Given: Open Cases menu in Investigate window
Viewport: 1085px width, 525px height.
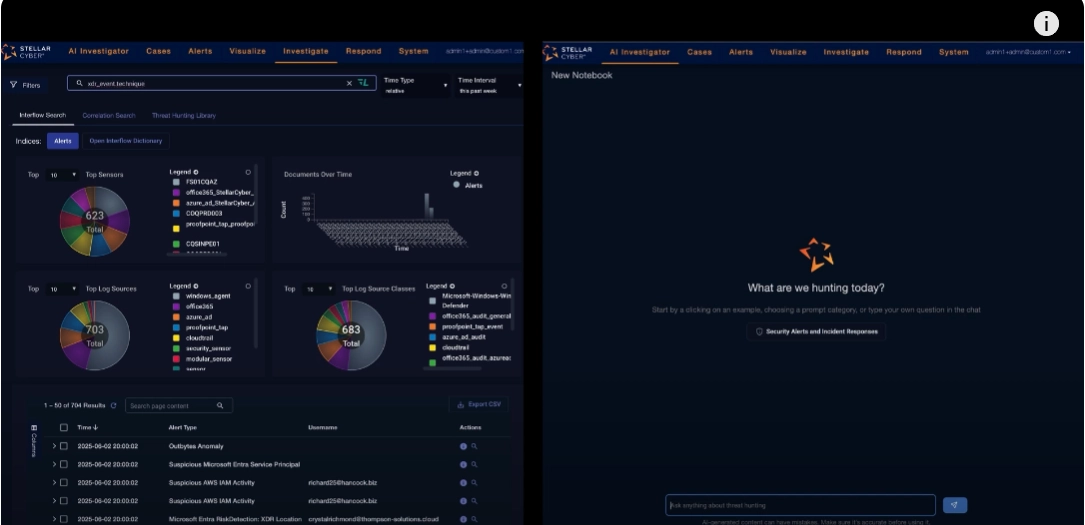Looking at the screenshot, I should coord(158,51).
